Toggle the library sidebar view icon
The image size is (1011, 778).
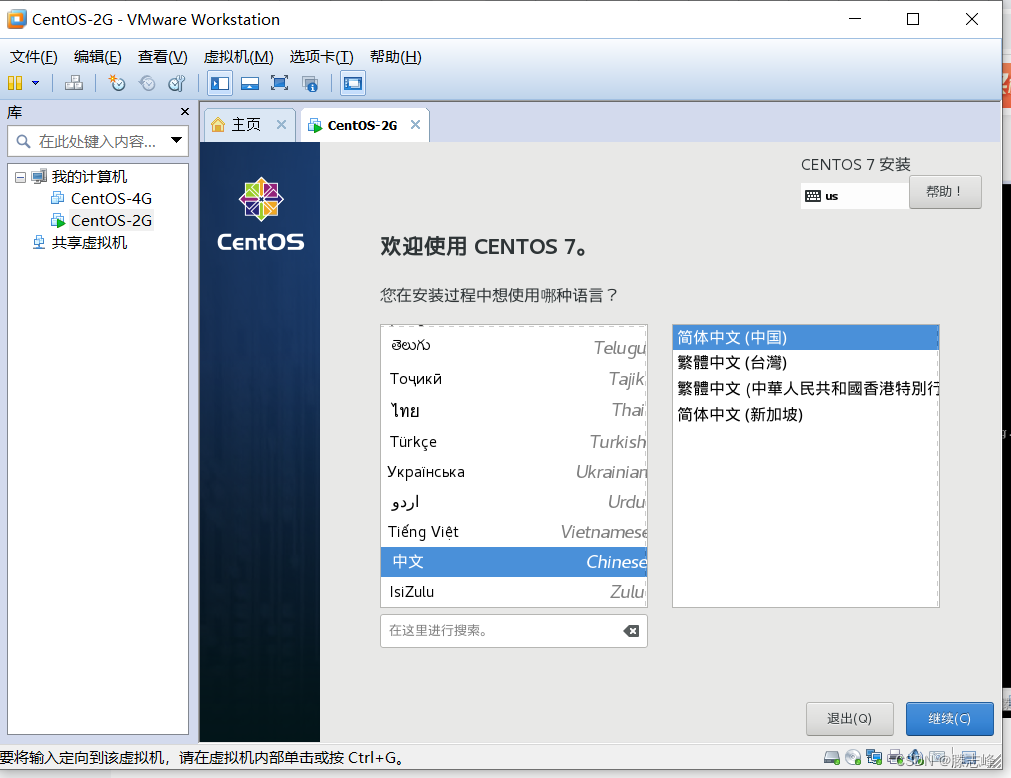pos(220,83)
